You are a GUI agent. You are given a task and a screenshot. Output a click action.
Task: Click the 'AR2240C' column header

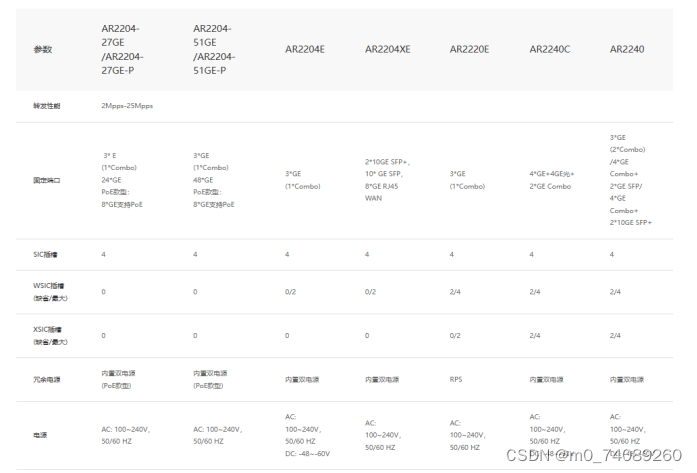coord(550,49)
